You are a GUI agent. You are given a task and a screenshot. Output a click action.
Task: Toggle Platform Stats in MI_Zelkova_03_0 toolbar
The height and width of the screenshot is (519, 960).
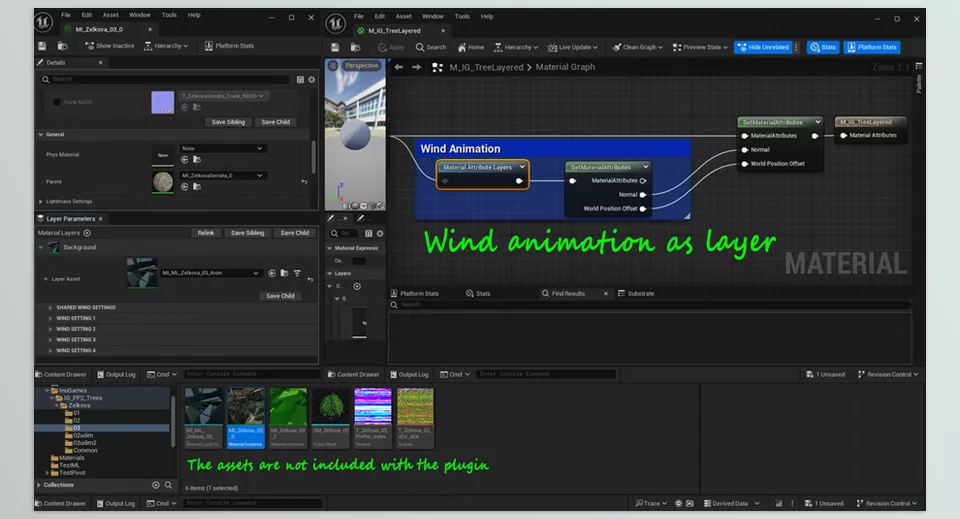point(229,46)
